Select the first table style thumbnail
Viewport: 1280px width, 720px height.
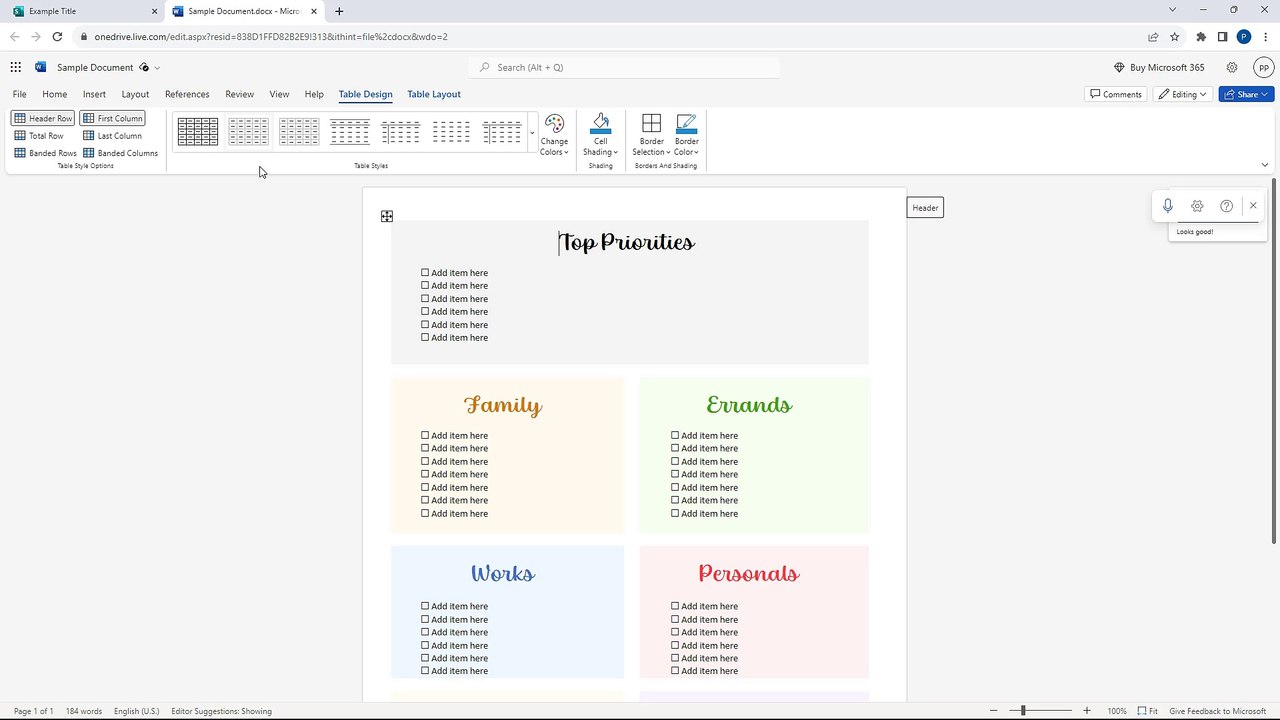198,131
